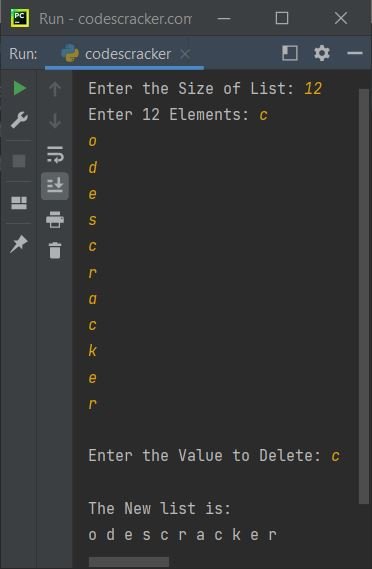This screenshot has width=372, height=569.
Task: Open run window settings gear menu
Action: click(x=322, y=54)
